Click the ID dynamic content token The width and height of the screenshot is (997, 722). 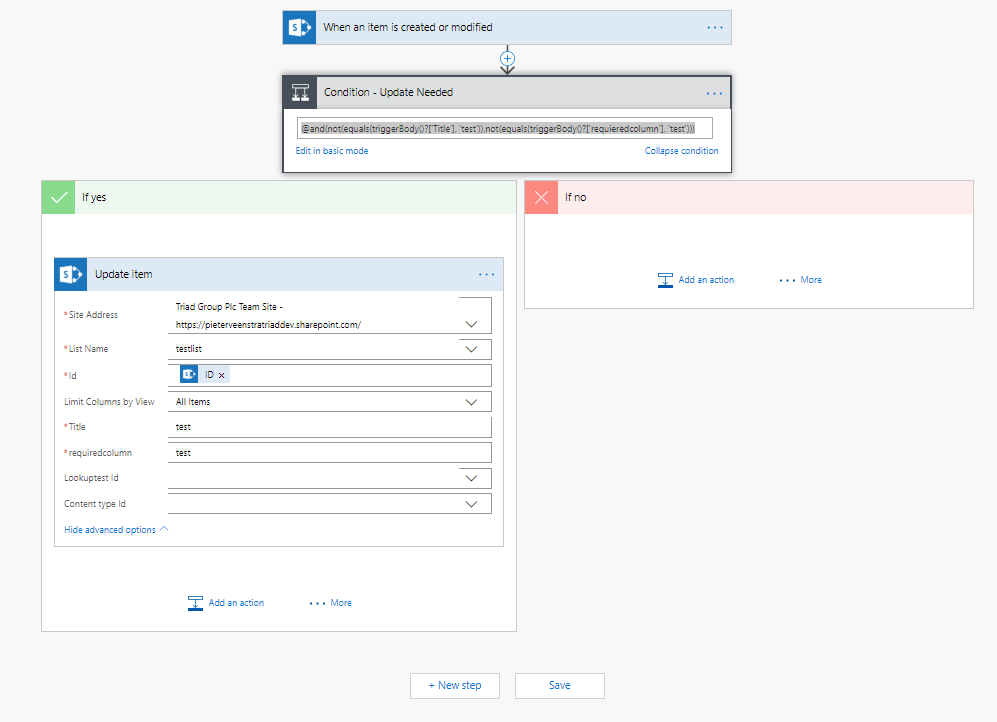click(204, 375)
